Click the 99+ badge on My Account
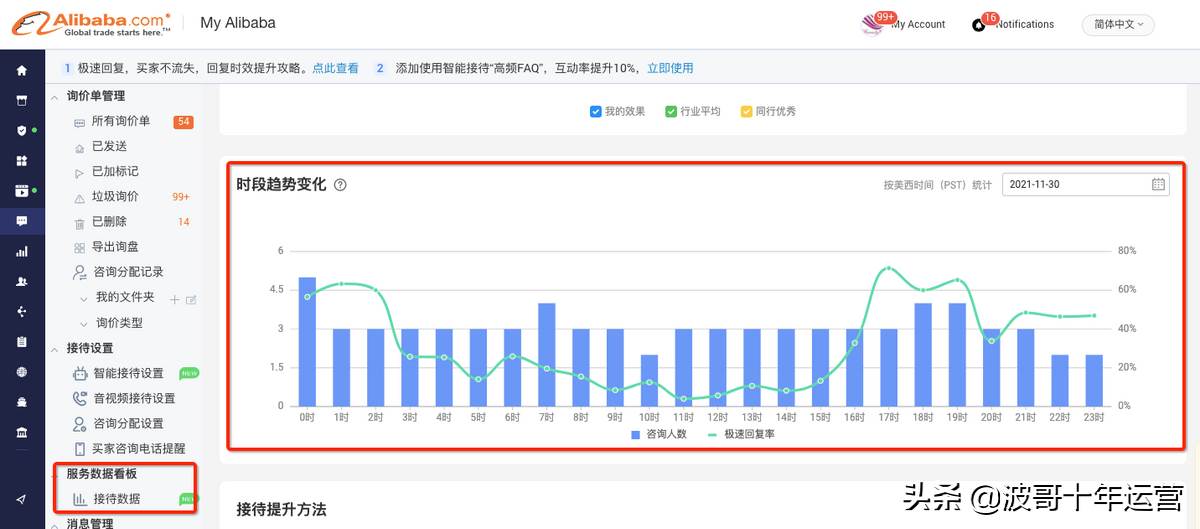 tap(885, 17)
